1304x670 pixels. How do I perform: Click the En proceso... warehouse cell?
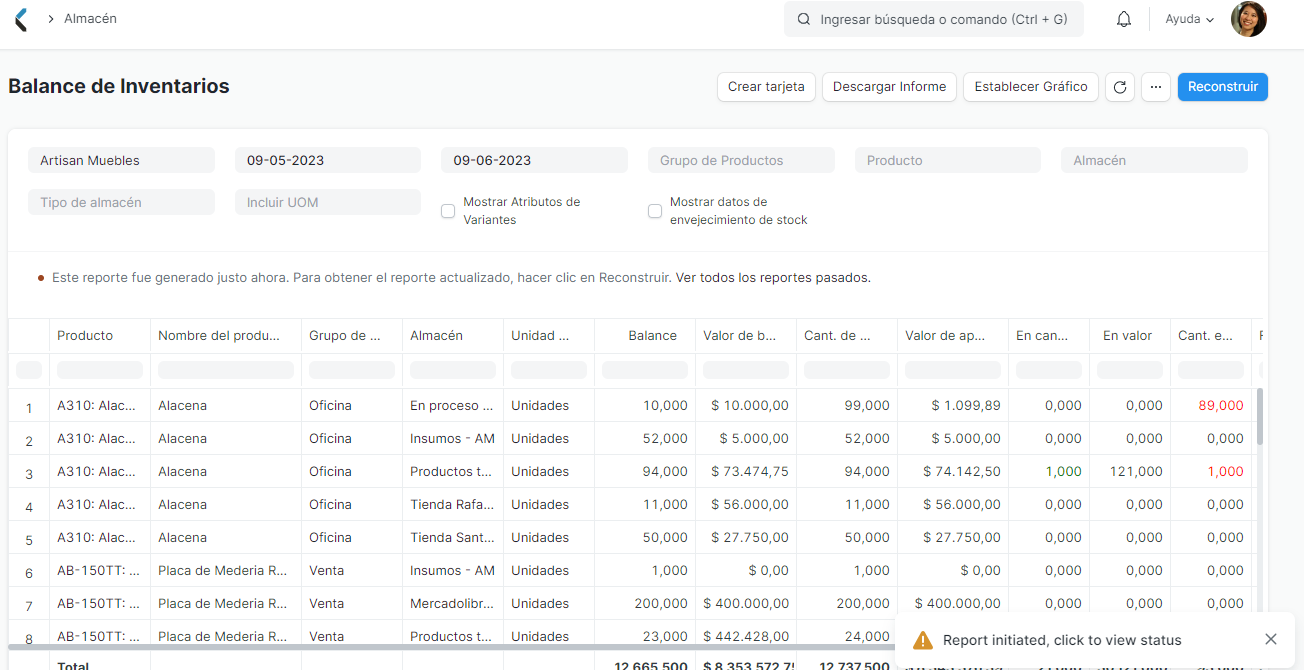pyautogui.click(x=453, y=405)
